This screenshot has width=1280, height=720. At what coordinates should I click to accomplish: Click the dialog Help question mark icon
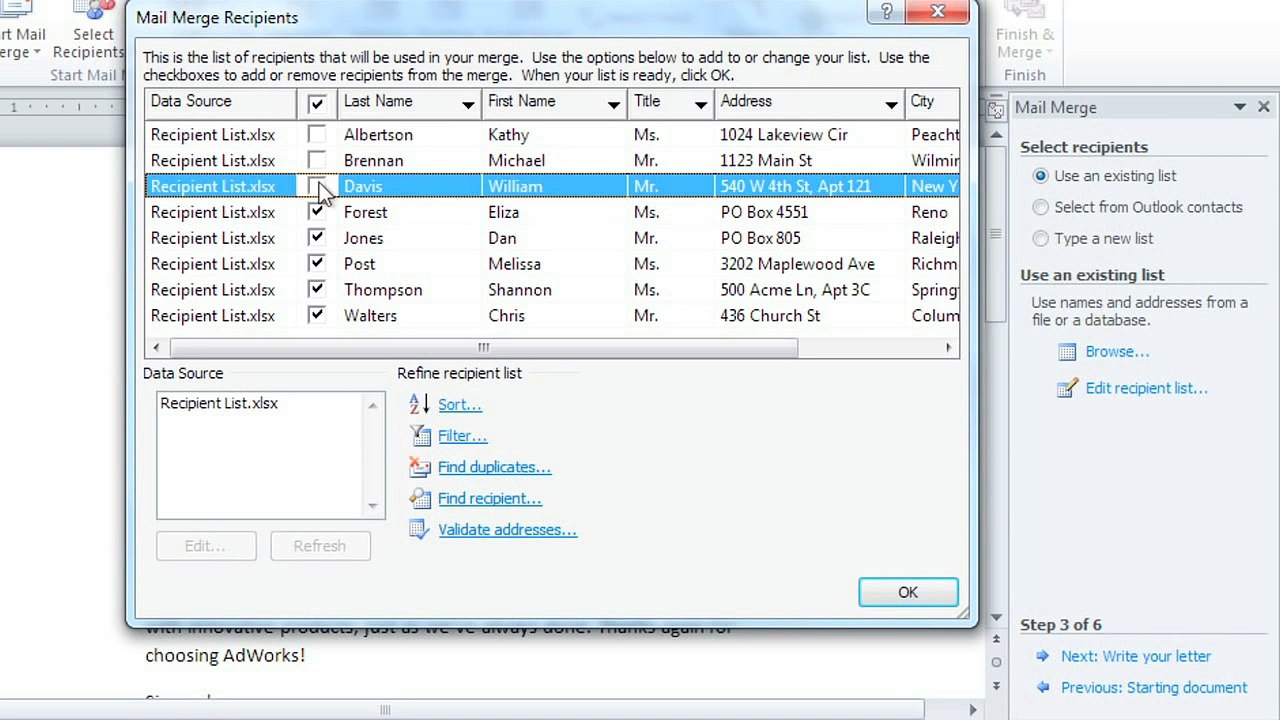pyautogui.click(x=886, y=12)
